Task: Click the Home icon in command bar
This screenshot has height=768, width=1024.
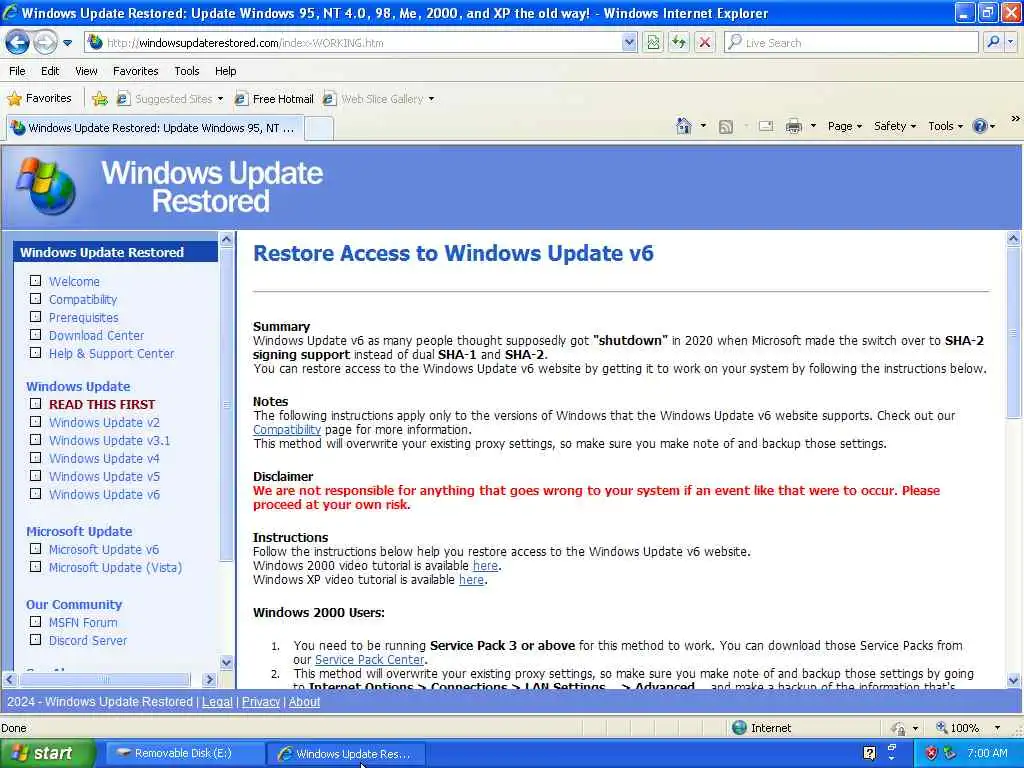Action: click(684, 126)
